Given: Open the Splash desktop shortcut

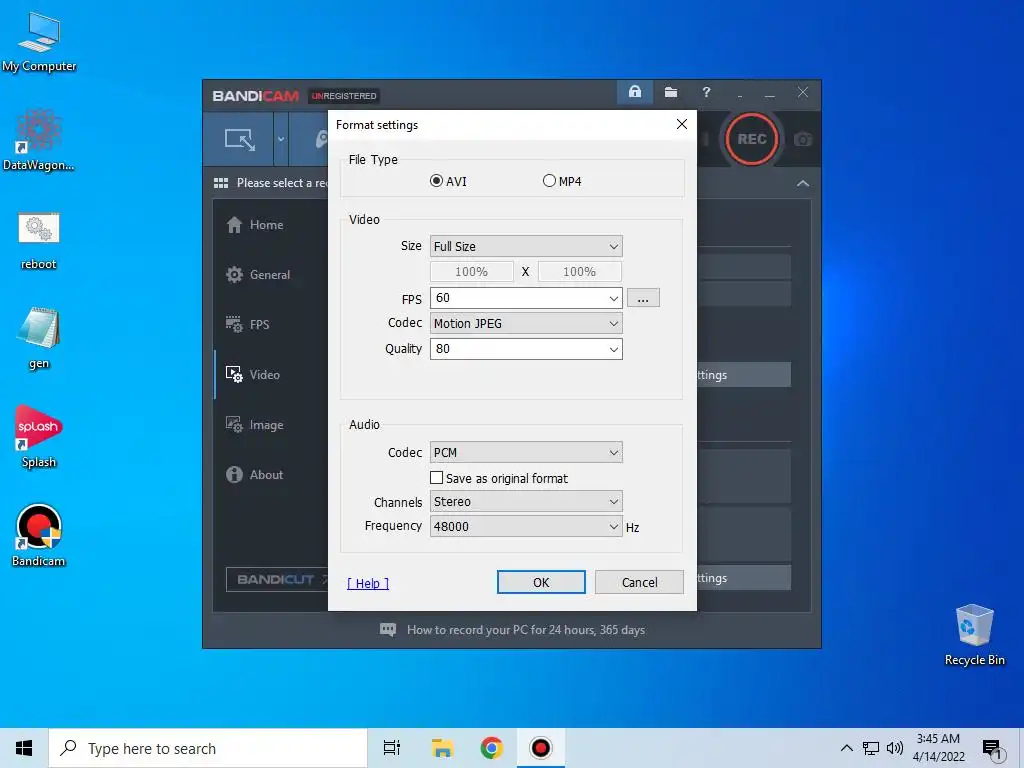Looking at the screenshot, I should (39, 437).
